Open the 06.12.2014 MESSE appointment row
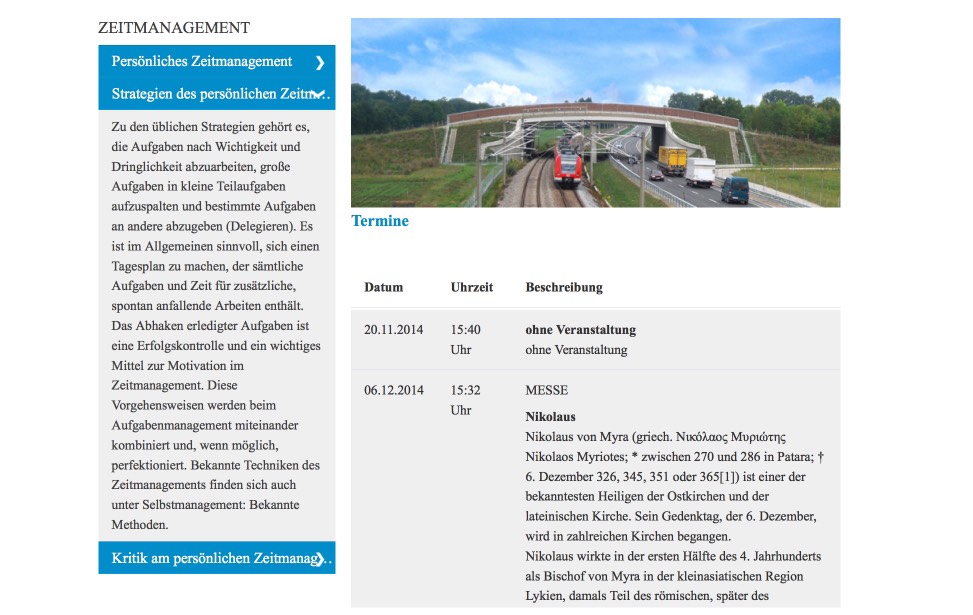Image resolution: width=973 pixels, height=615 pixels. coord(595,489)
